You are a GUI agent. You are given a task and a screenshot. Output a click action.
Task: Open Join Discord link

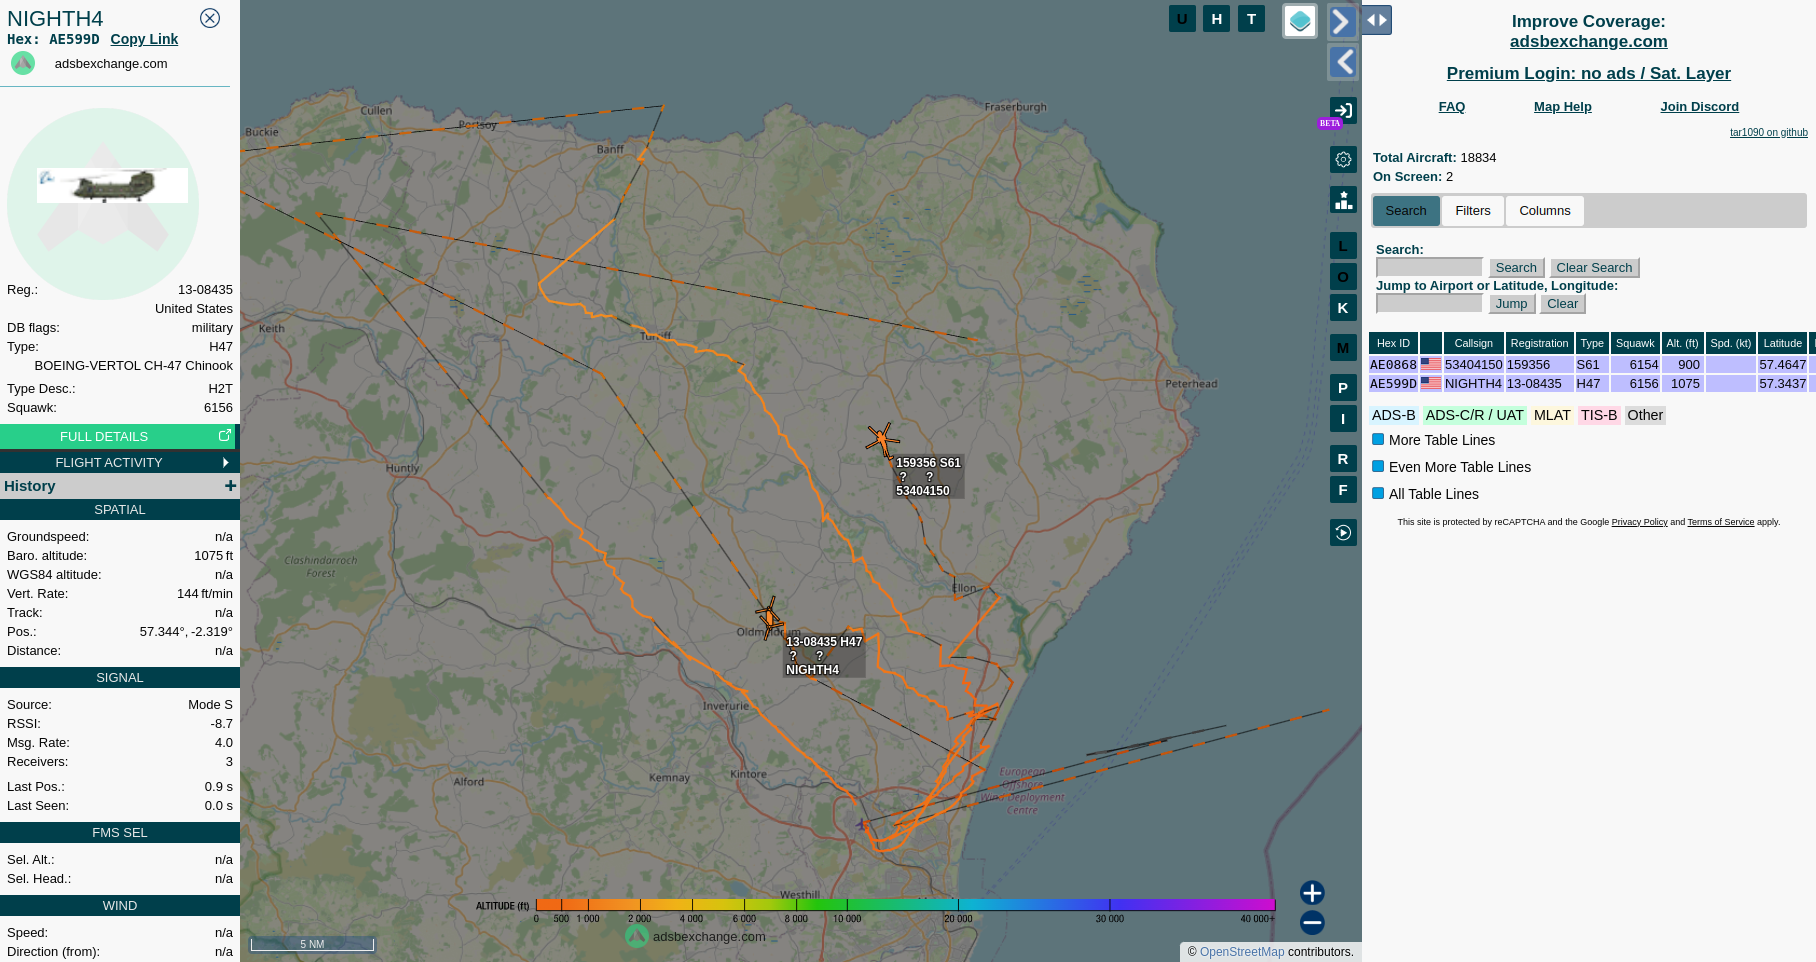[x=1699, y=107]
